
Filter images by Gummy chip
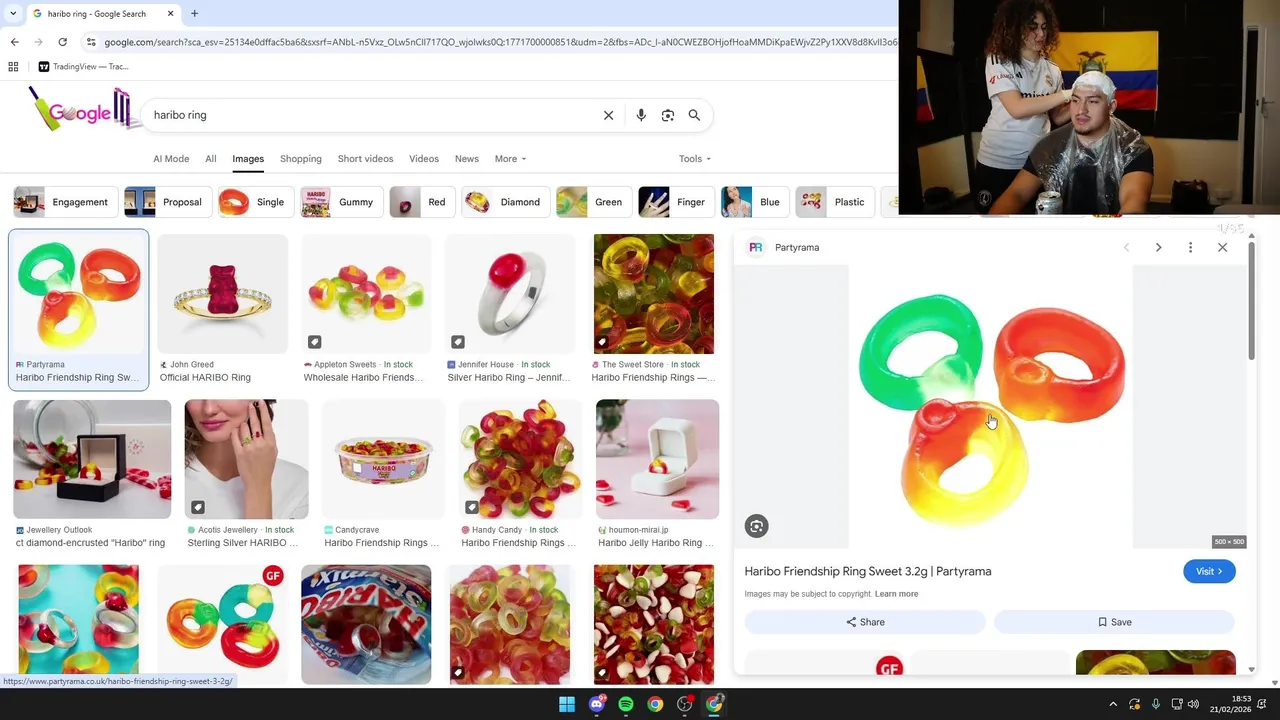coord(340,202)
